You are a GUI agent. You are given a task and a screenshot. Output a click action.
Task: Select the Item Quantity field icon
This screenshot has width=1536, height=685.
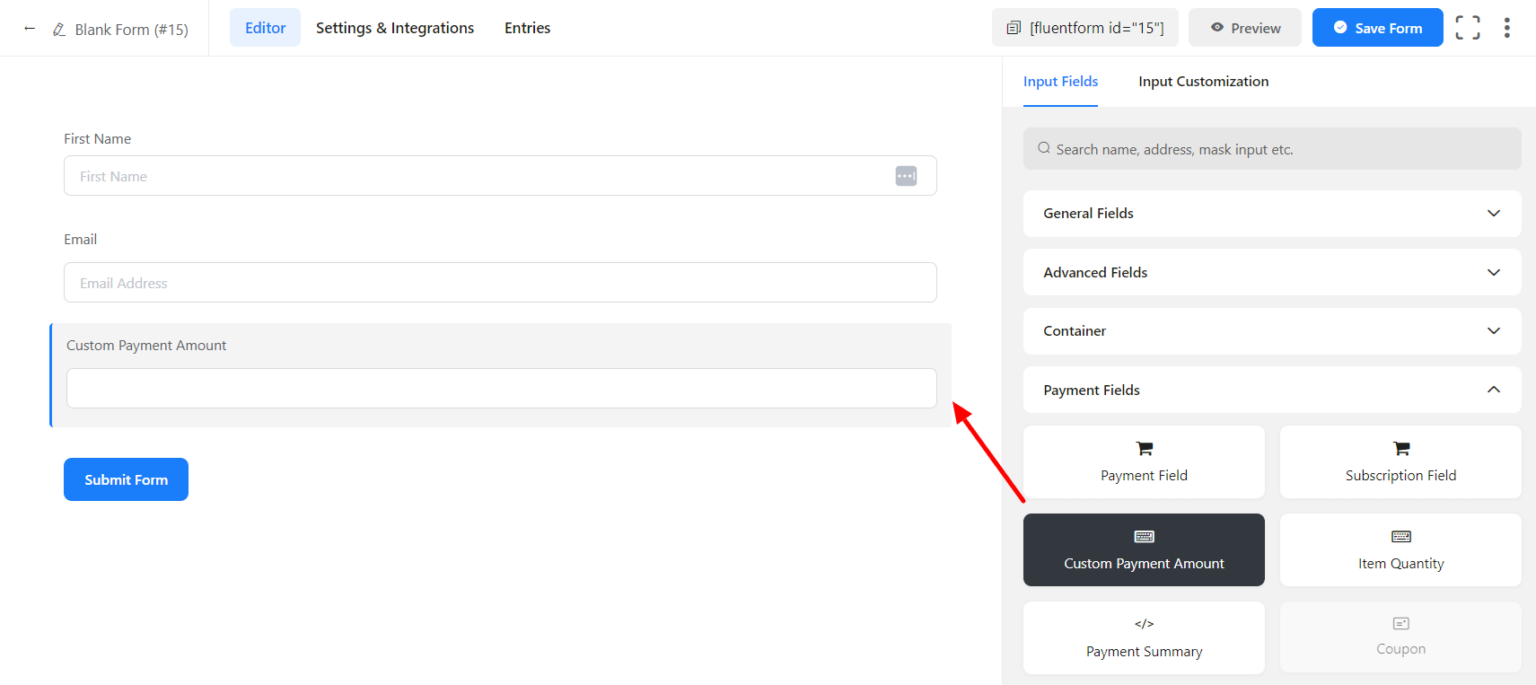[1400, 536]
